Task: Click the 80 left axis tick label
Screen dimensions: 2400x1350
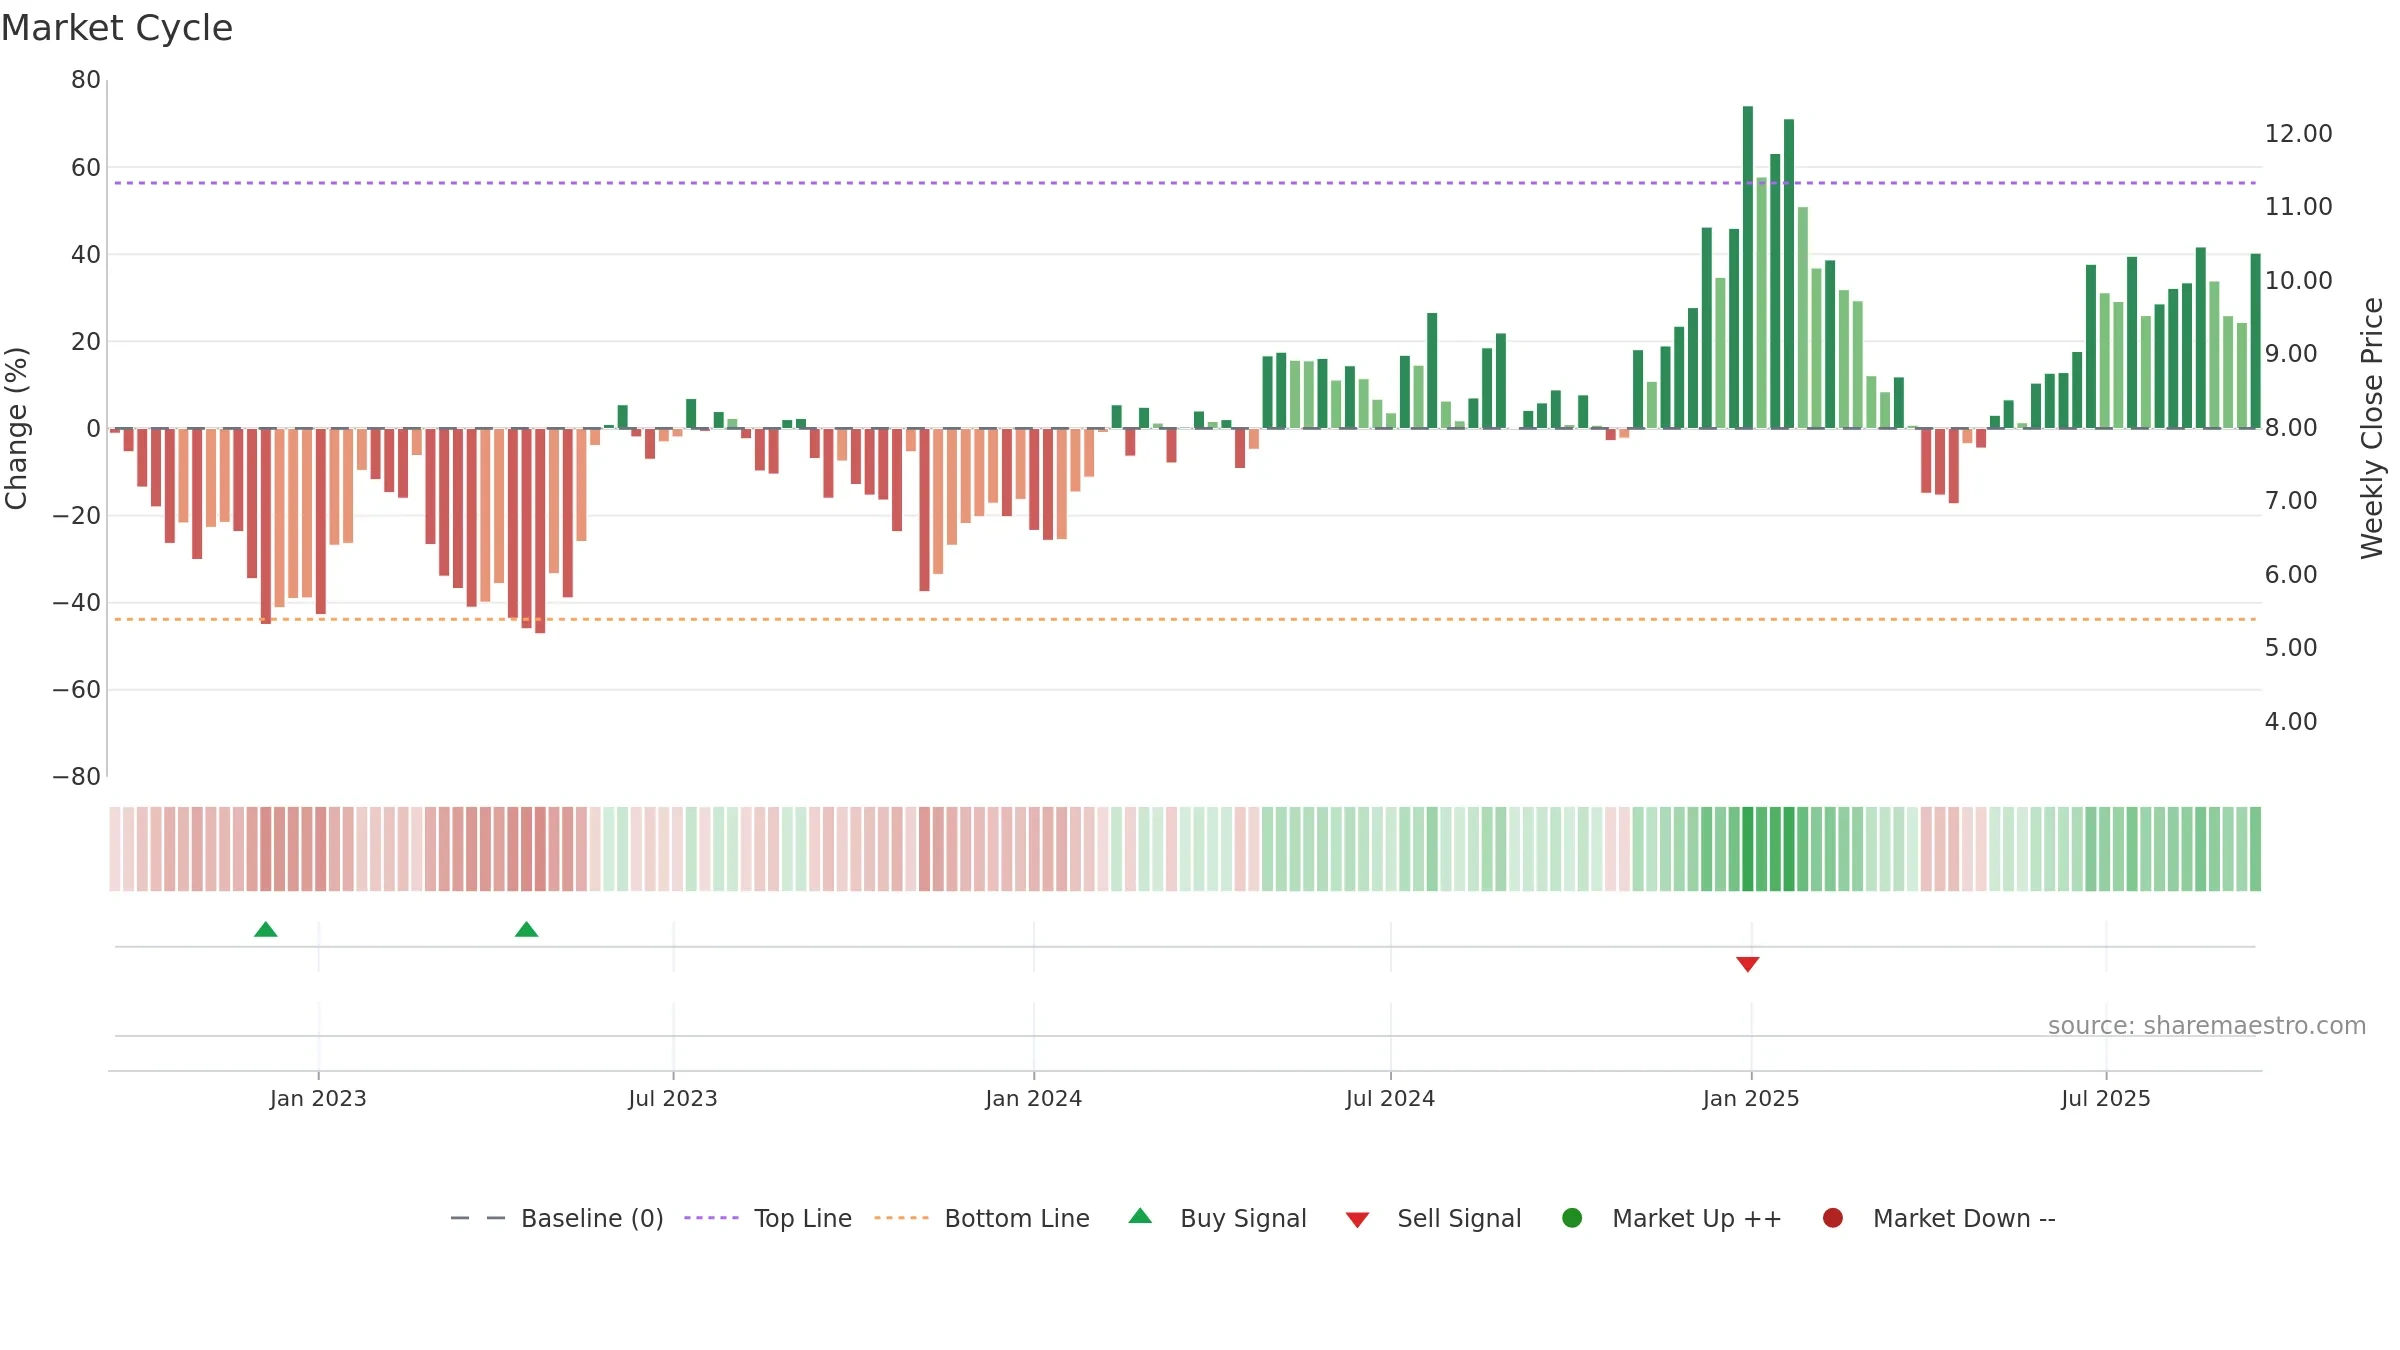Action: 86,80
